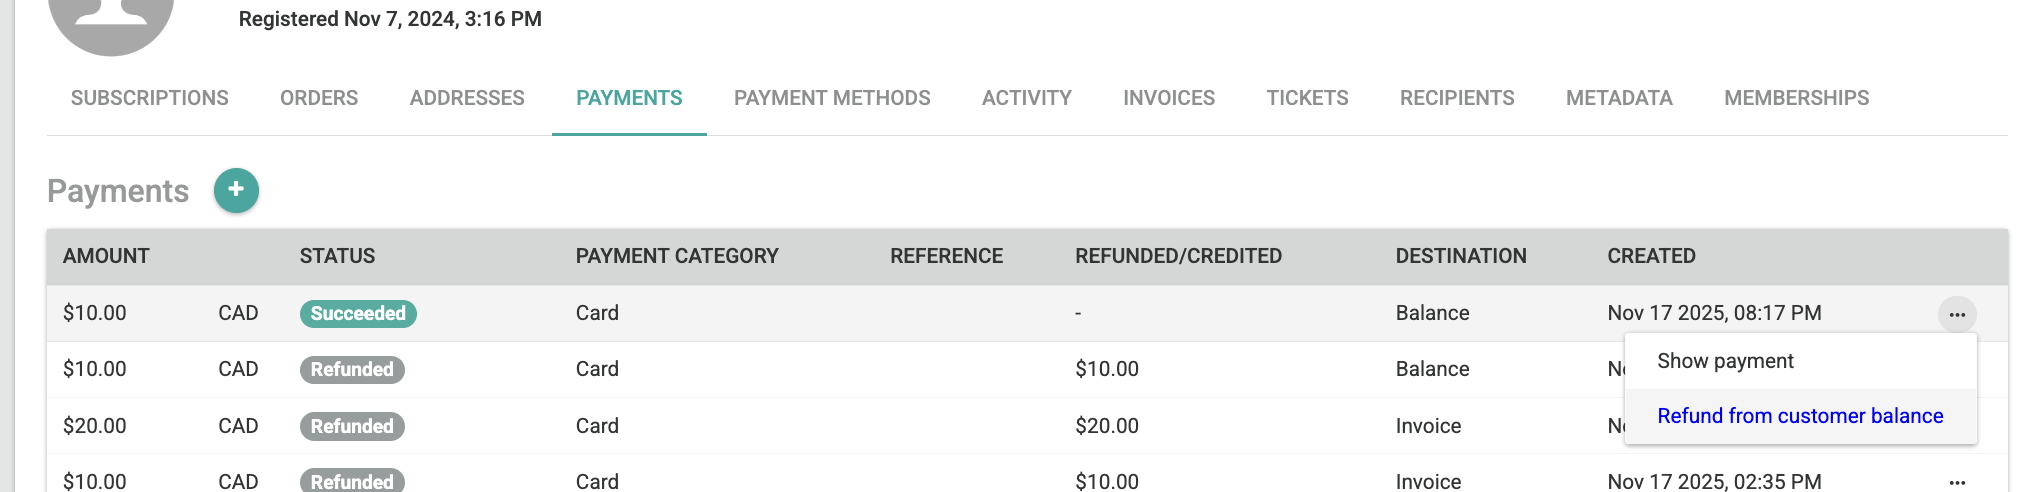Open the Tickets tab
The image size is (2020, 492).
1306,98
